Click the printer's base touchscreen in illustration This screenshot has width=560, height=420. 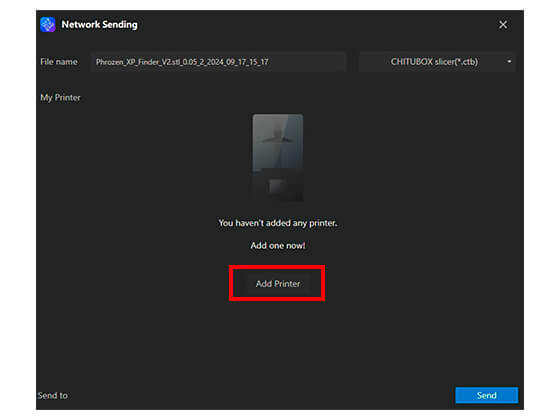click(278, 186)
